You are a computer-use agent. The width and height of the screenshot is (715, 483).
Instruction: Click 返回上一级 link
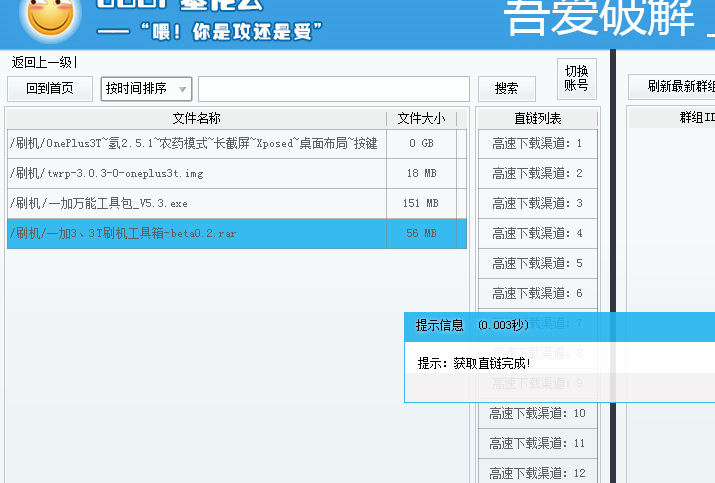[41, 62]
